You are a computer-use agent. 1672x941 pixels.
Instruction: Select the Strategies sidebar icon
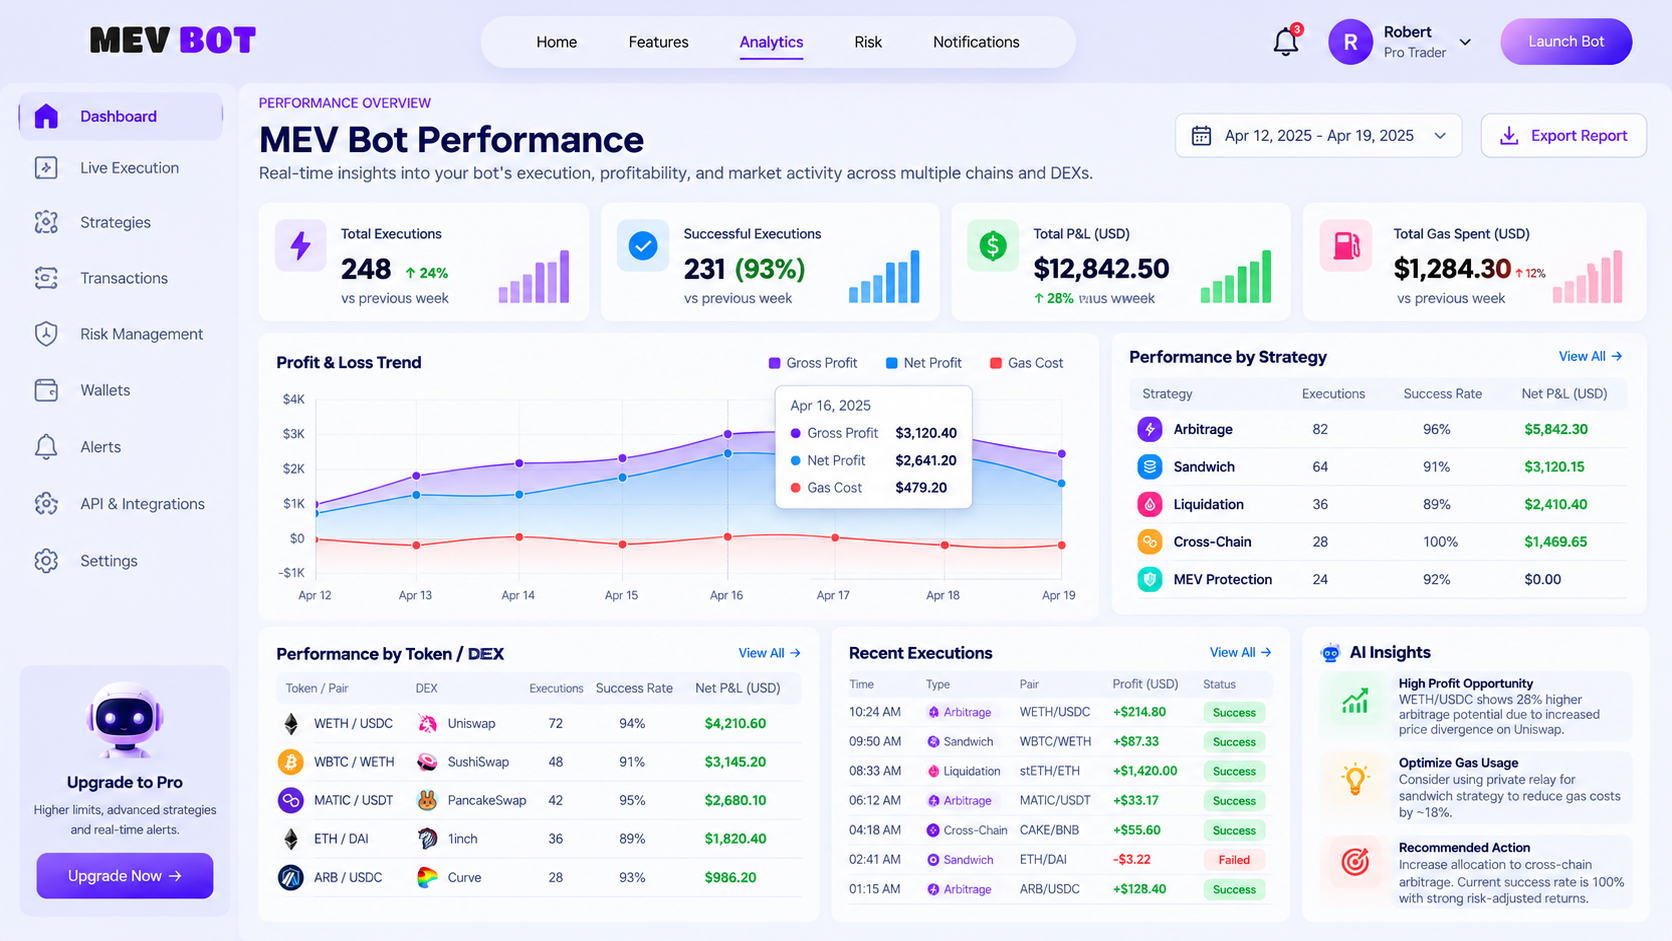pos(46,222)
